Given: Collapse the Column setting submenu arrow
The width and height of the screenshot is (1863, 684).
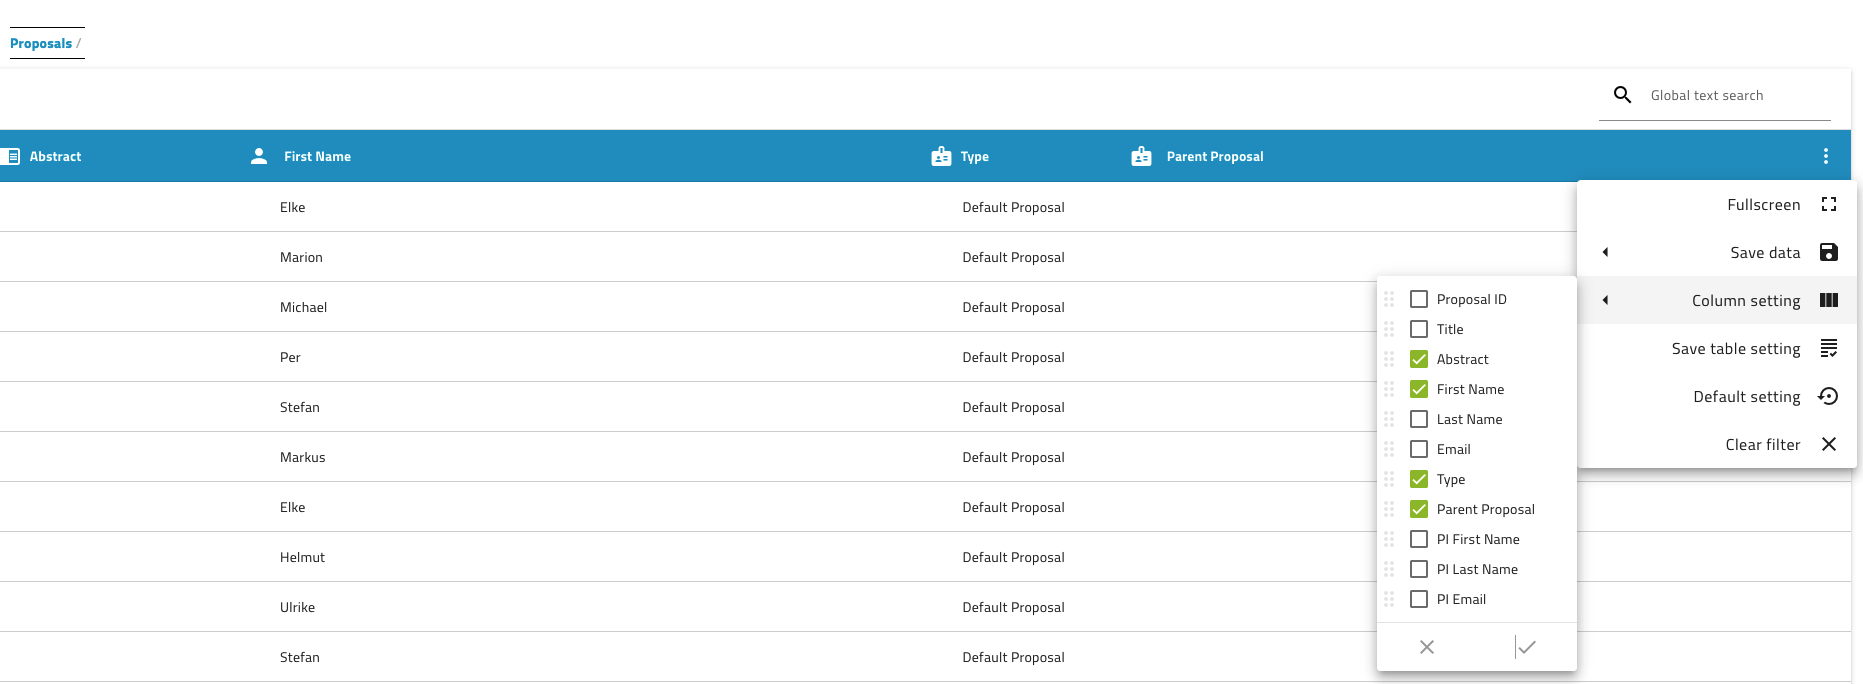Looking at the screenshot, I should 1605,300.
